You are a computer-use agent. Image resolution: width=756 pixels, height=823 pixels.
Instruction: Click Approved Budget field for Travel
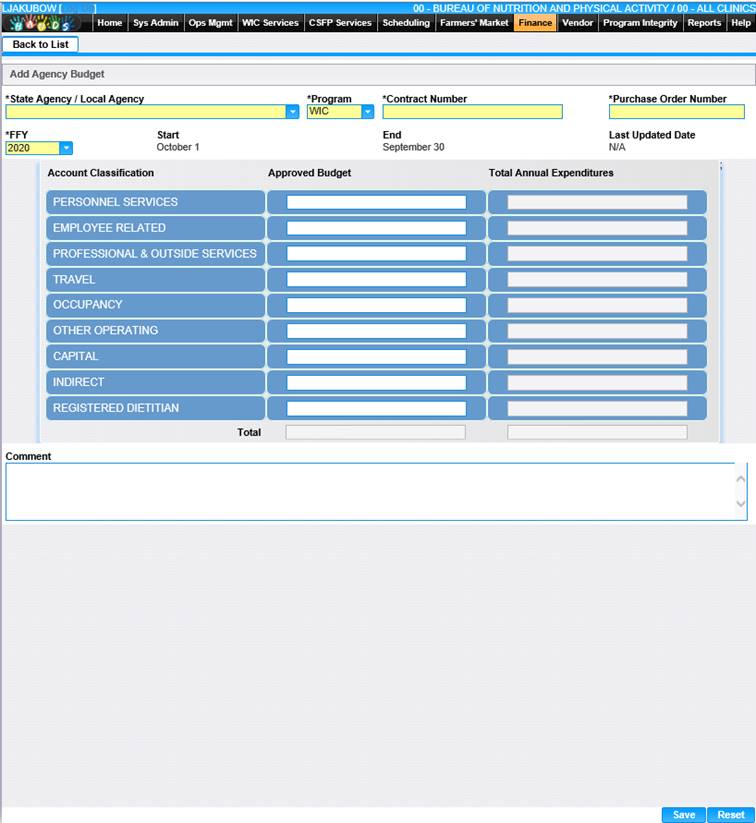click(x=376, y=280)
